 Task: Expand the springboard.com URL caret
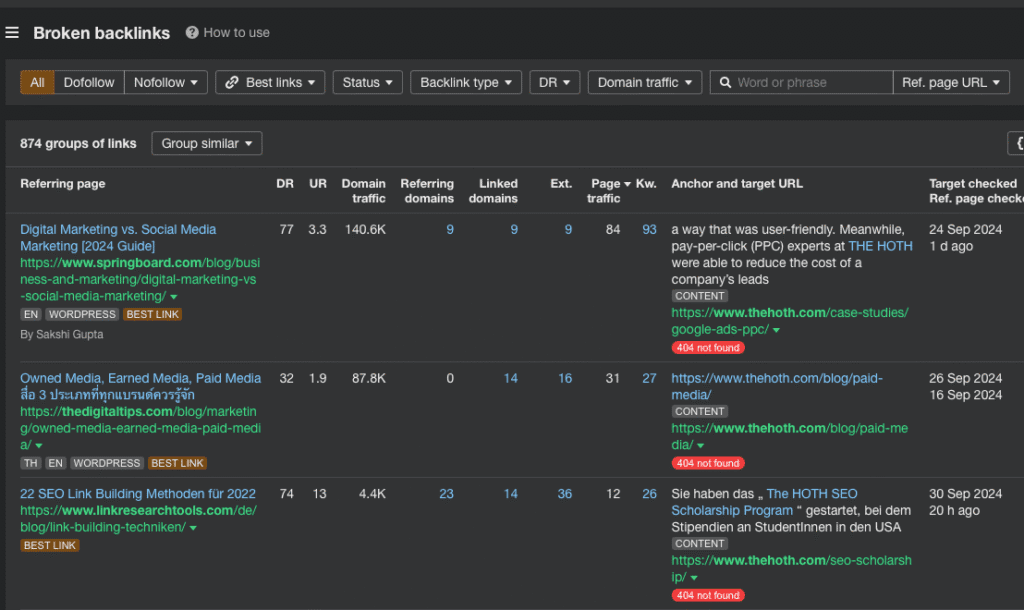[x=174, y=297]
